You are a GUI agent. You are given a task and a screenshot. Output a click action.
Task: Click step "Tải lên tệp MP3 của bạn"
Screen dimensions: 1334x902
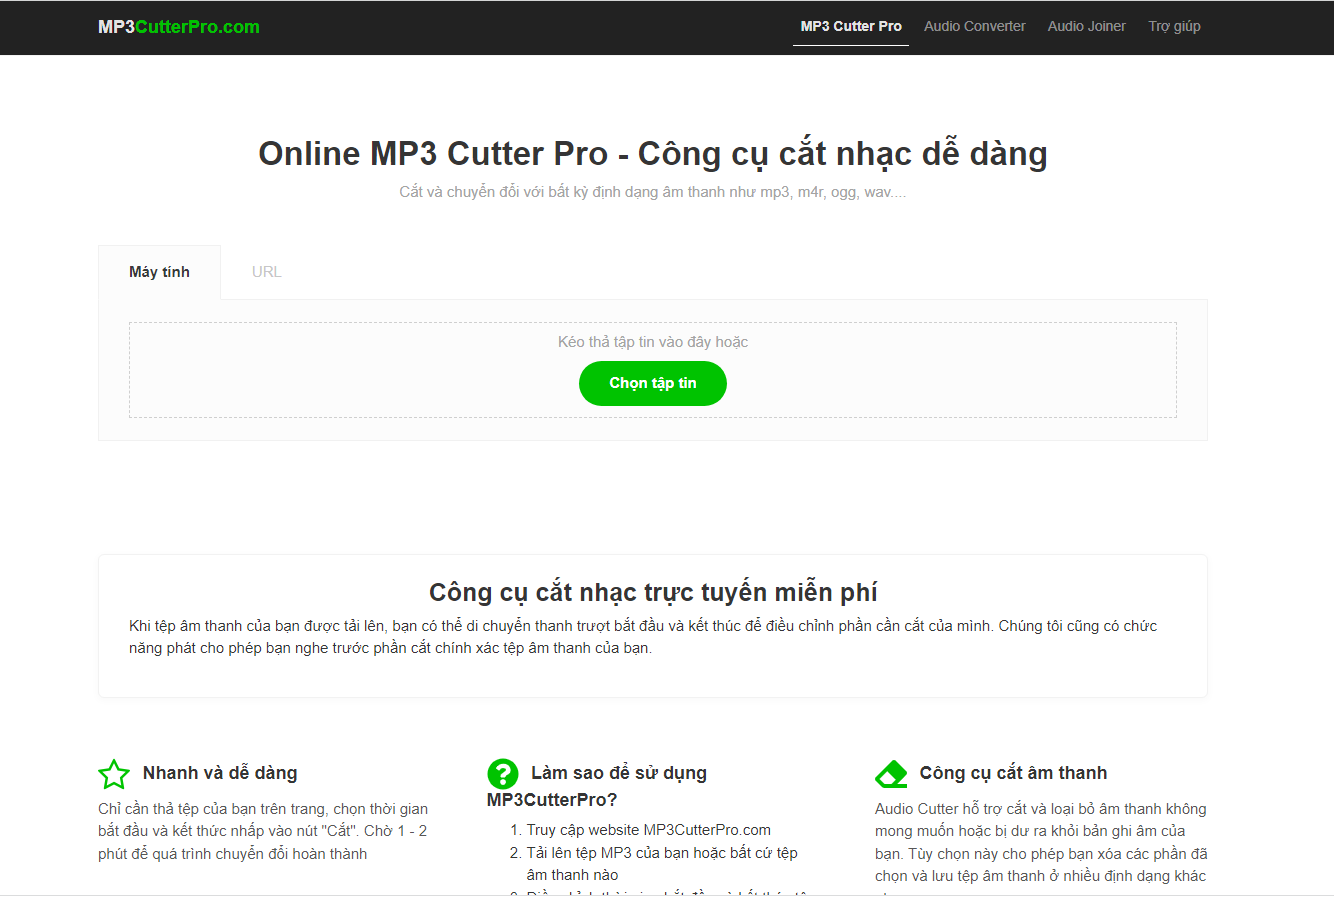662,864
